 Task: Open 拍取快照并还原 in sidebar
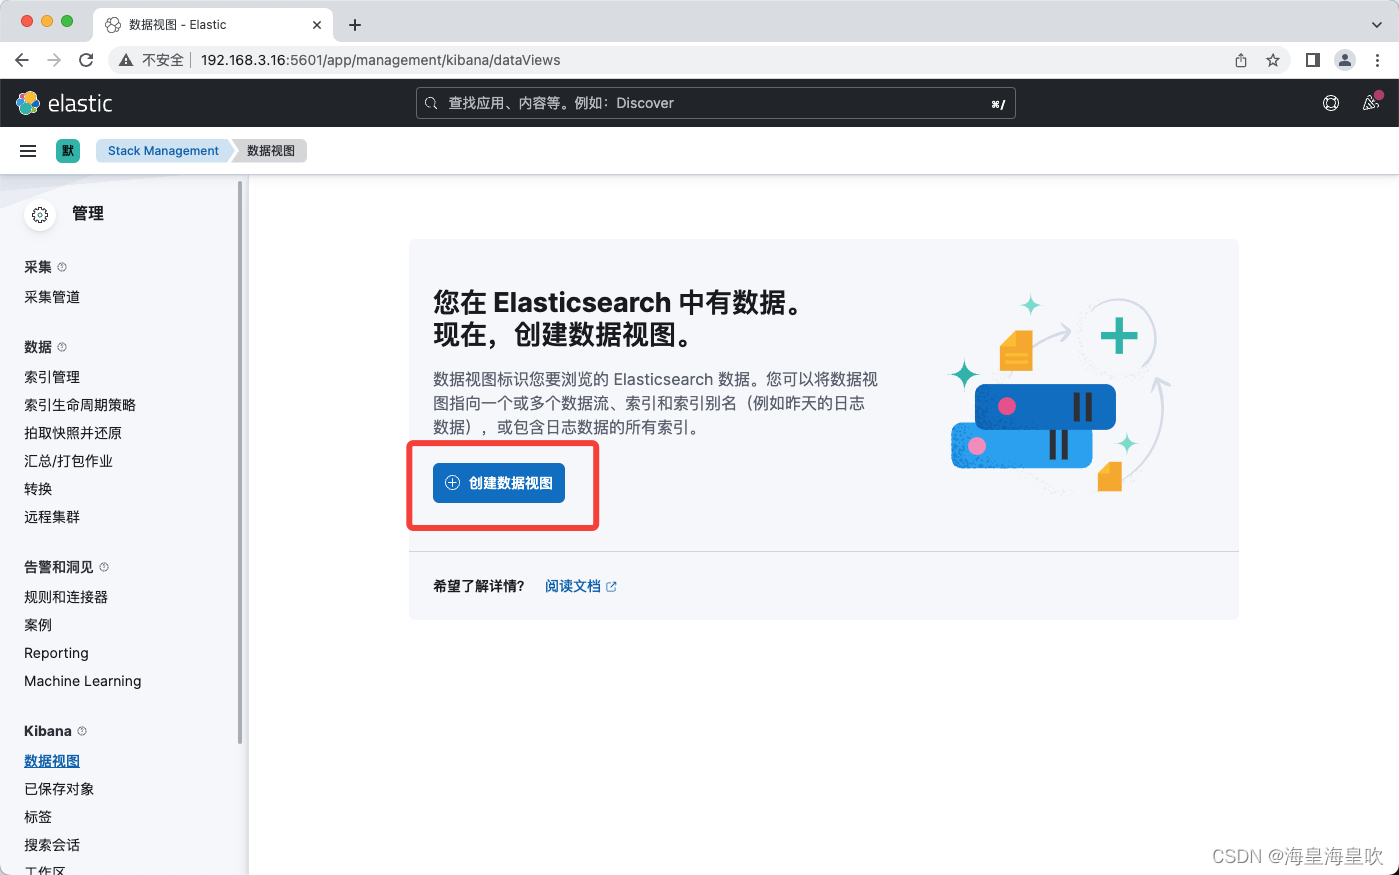point(73,433)
